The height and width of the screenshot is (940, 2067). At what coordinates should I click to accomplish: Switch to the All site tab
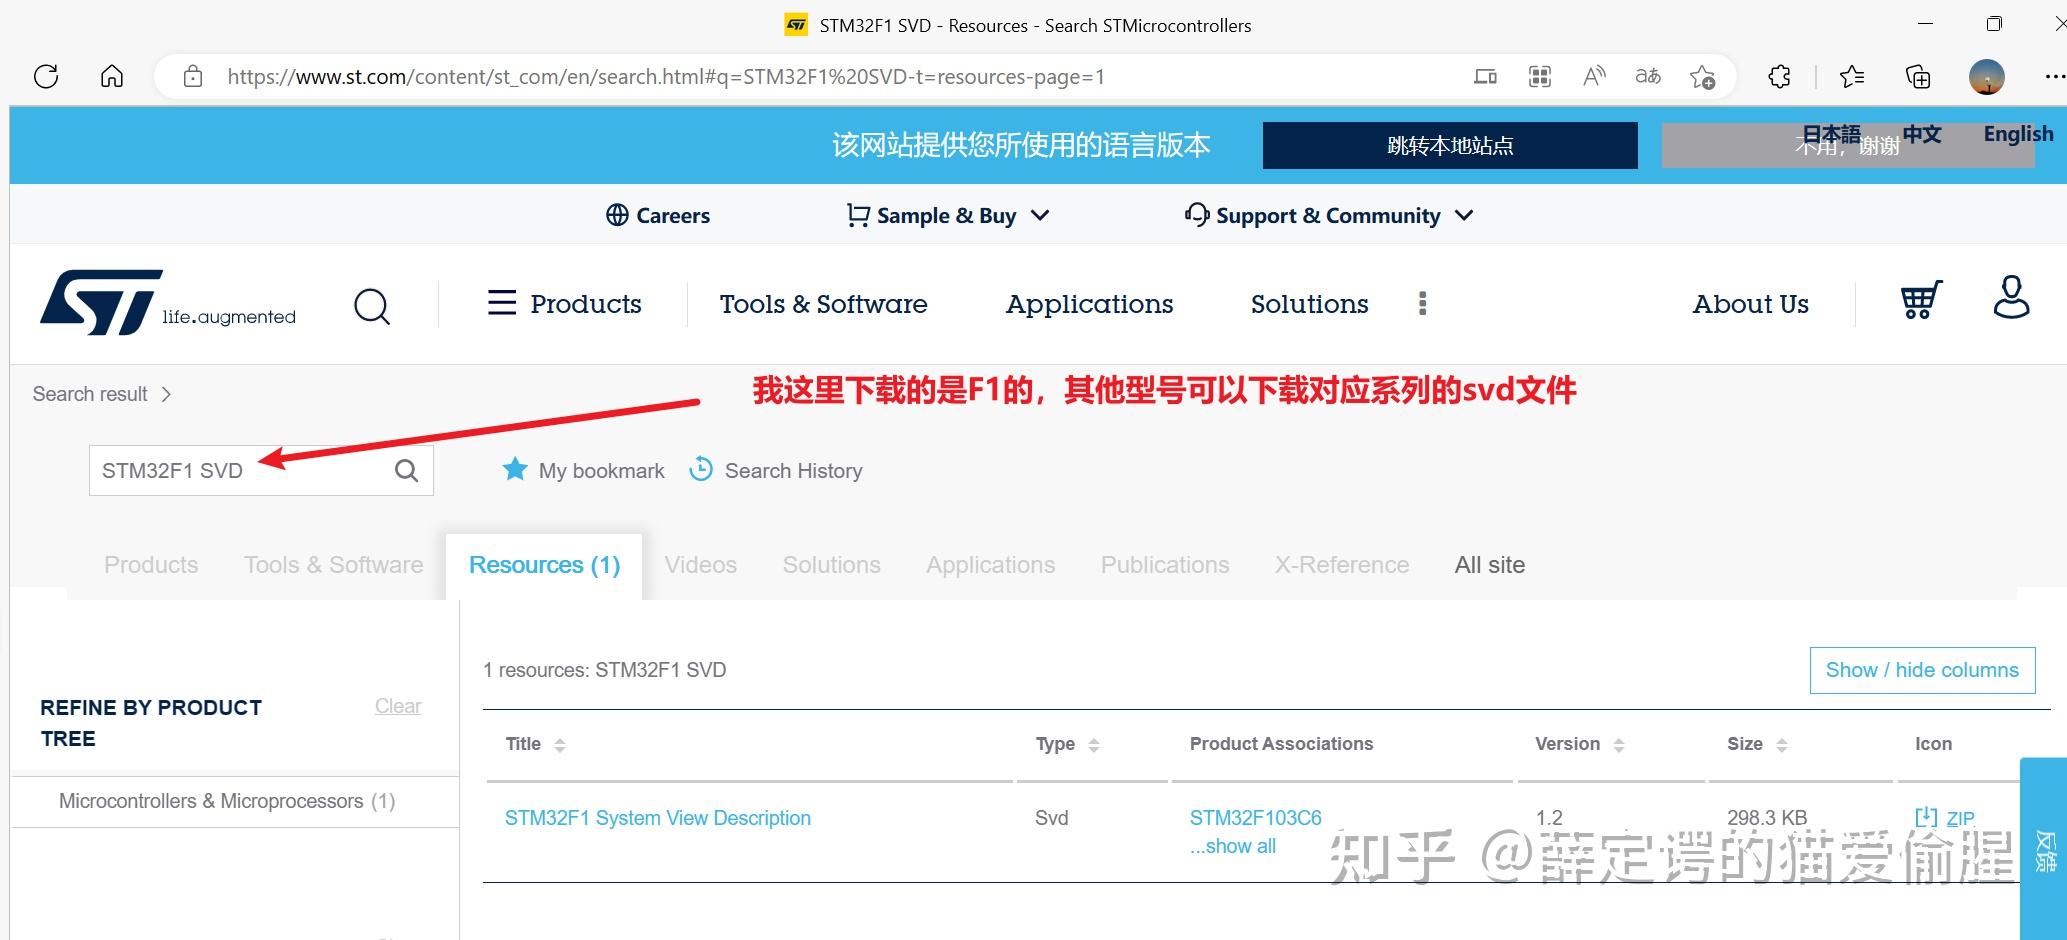pyautogui.click(x=1489, y=564)
